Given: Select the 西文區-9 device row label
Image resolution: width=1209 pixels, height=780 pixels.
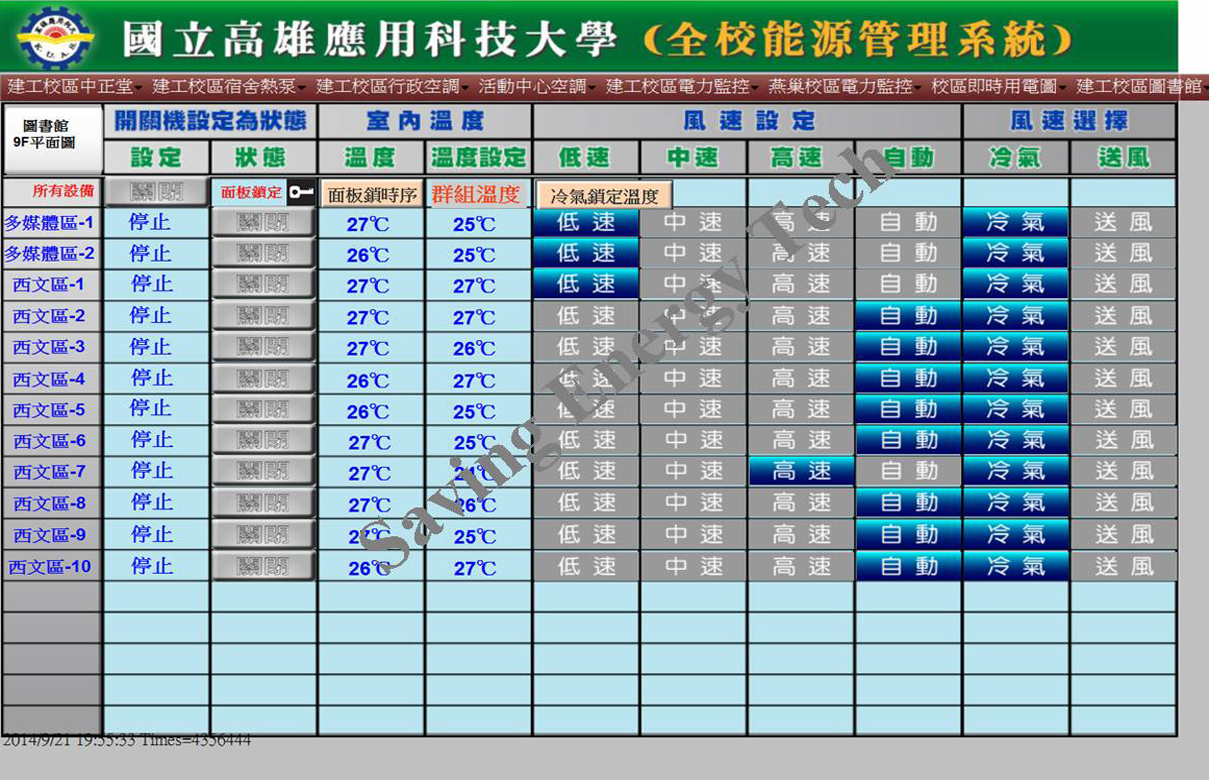Looking at the screenshot, I should coord(50,535).
